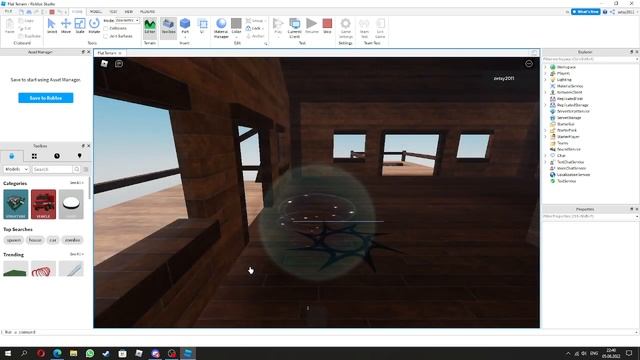Expand ReplicatedStorage in Explorer
The image size is (640, 360).
[546, 105]
